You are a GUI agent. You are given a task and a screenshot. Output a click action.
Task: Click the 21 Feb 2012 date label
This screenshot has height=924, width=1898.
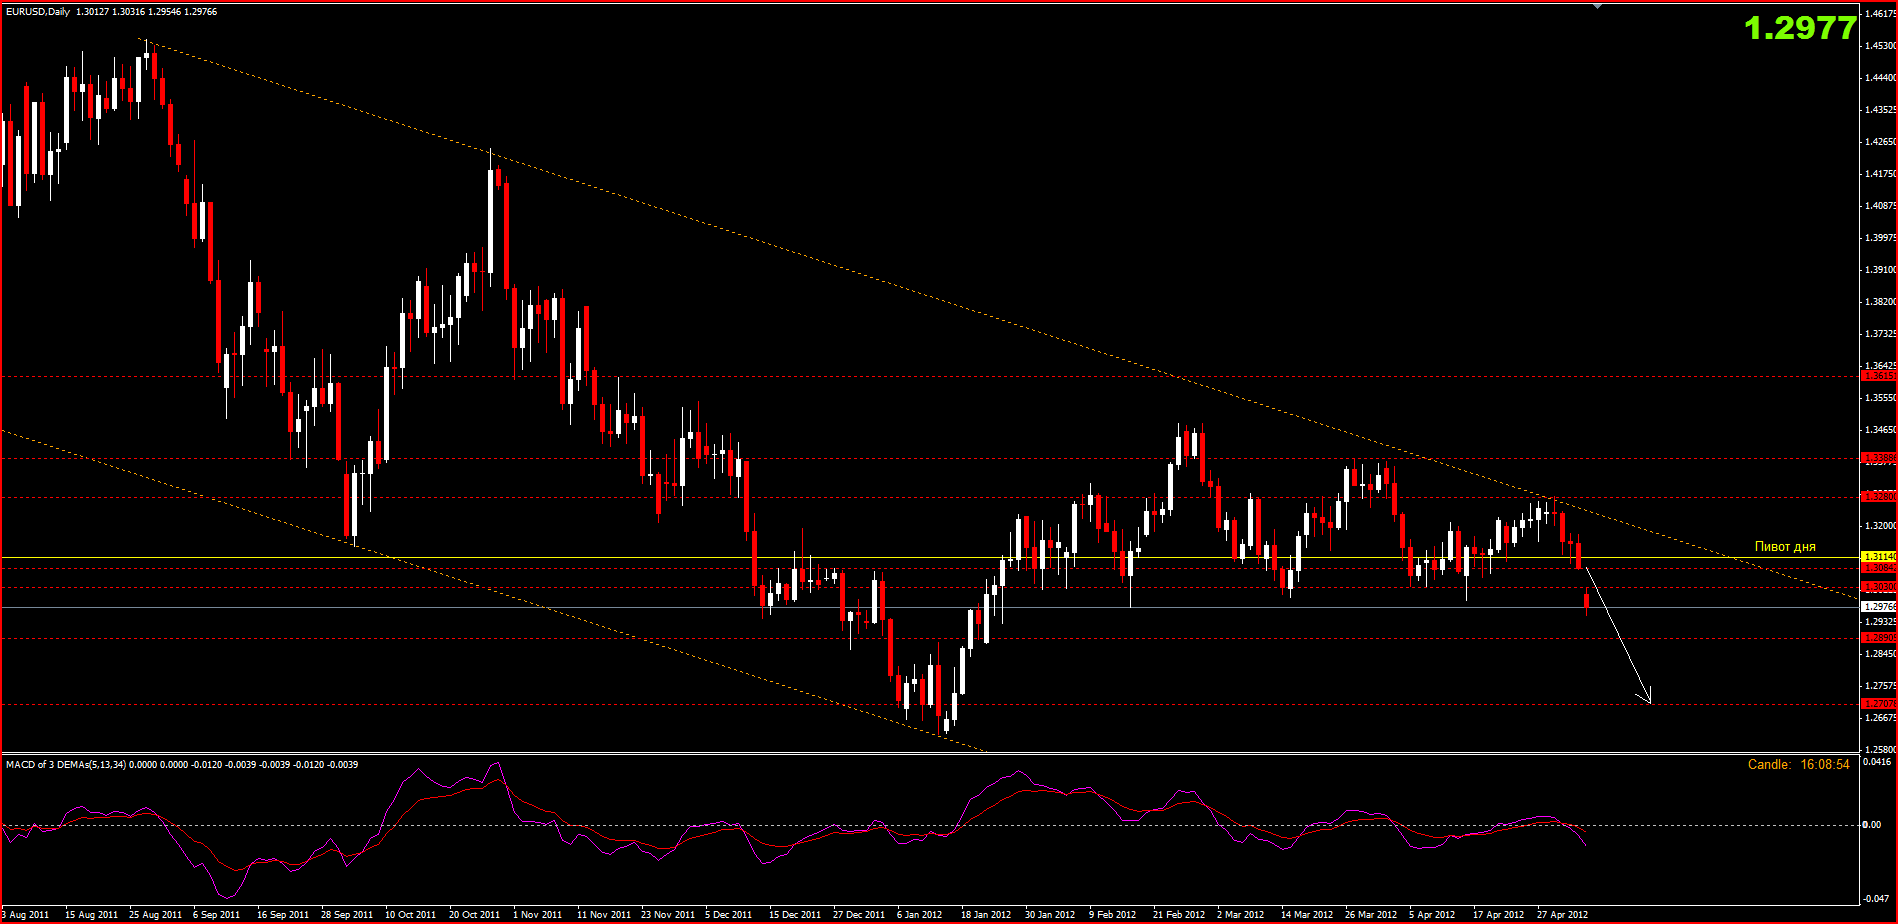pyautogui.click(x=1178, y=915)
